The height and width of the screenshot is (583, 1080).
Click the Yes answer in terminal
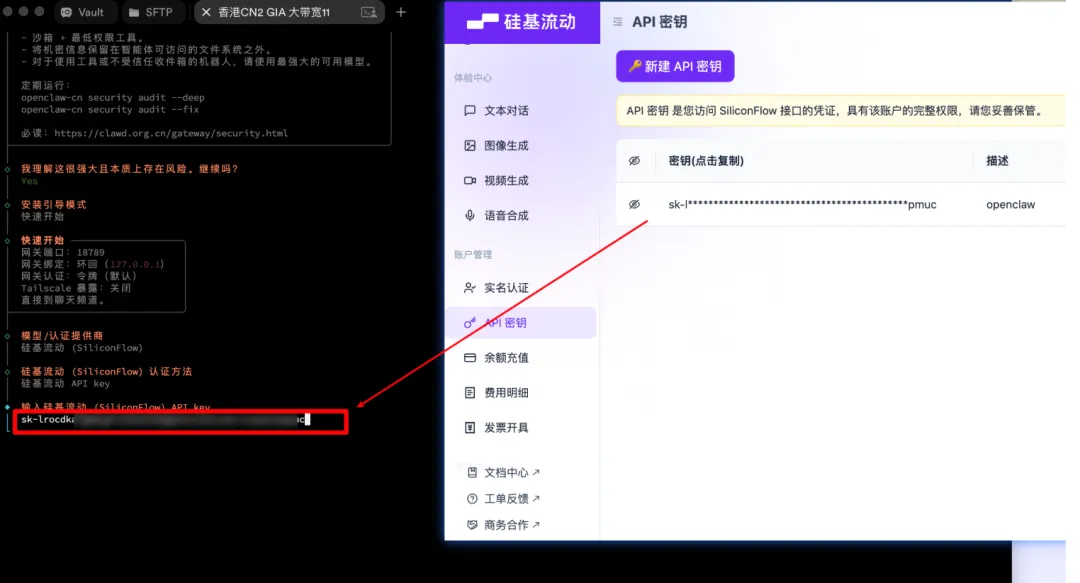[29, 181]
